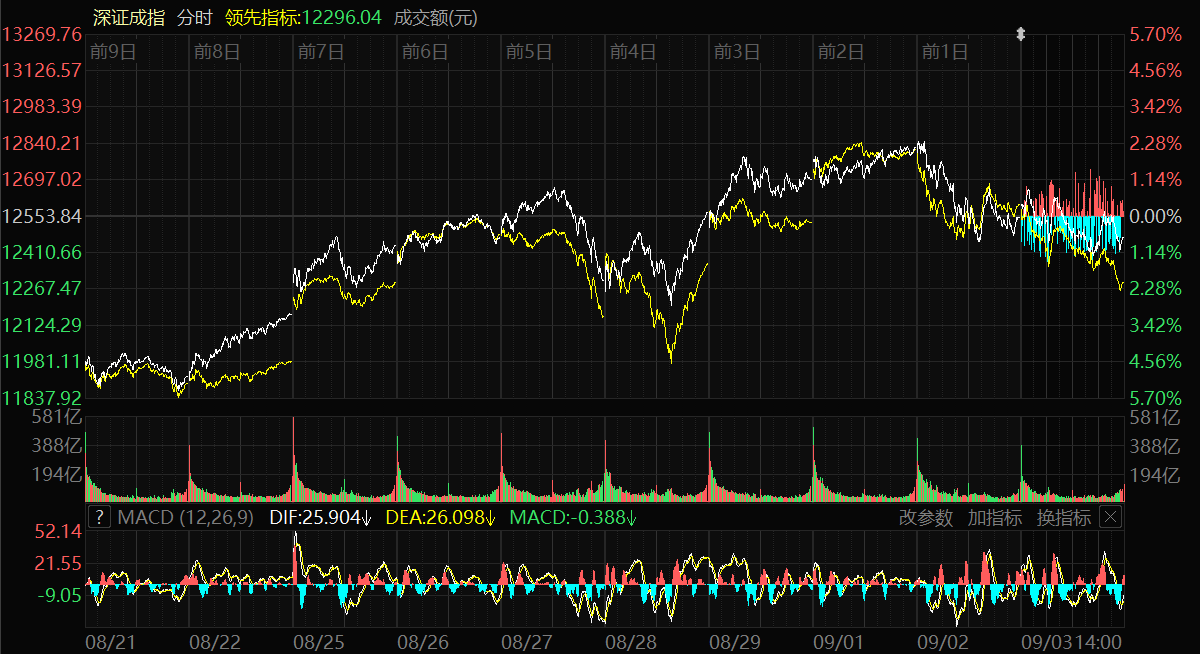Click the 4.56% red percent label
1200x654 pixels.
(1155, 70)
